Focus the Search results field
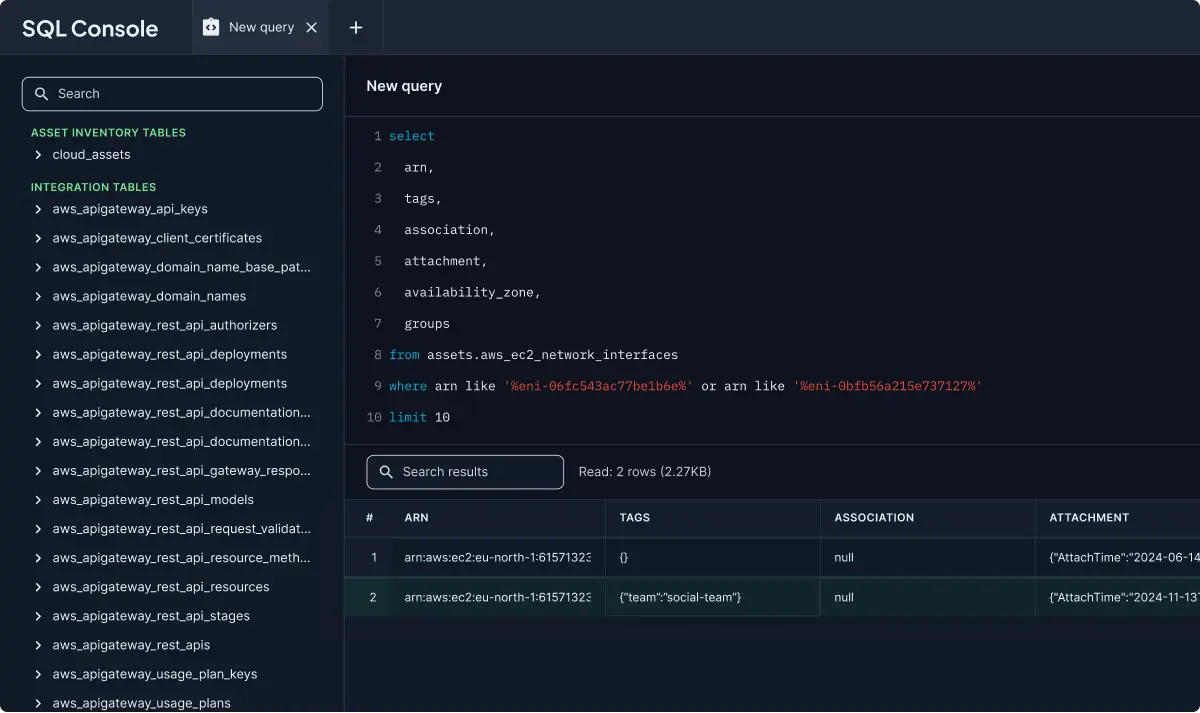 coord(465,472)
